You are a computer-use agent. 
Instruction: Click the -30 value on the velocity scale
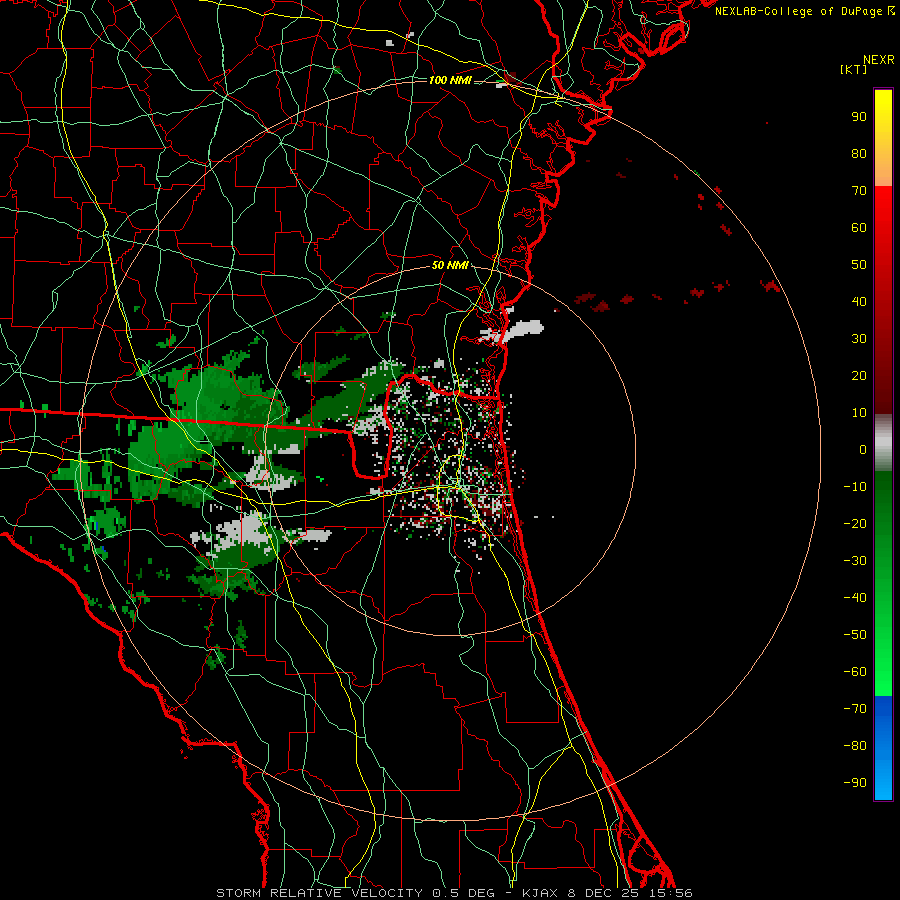855,561
